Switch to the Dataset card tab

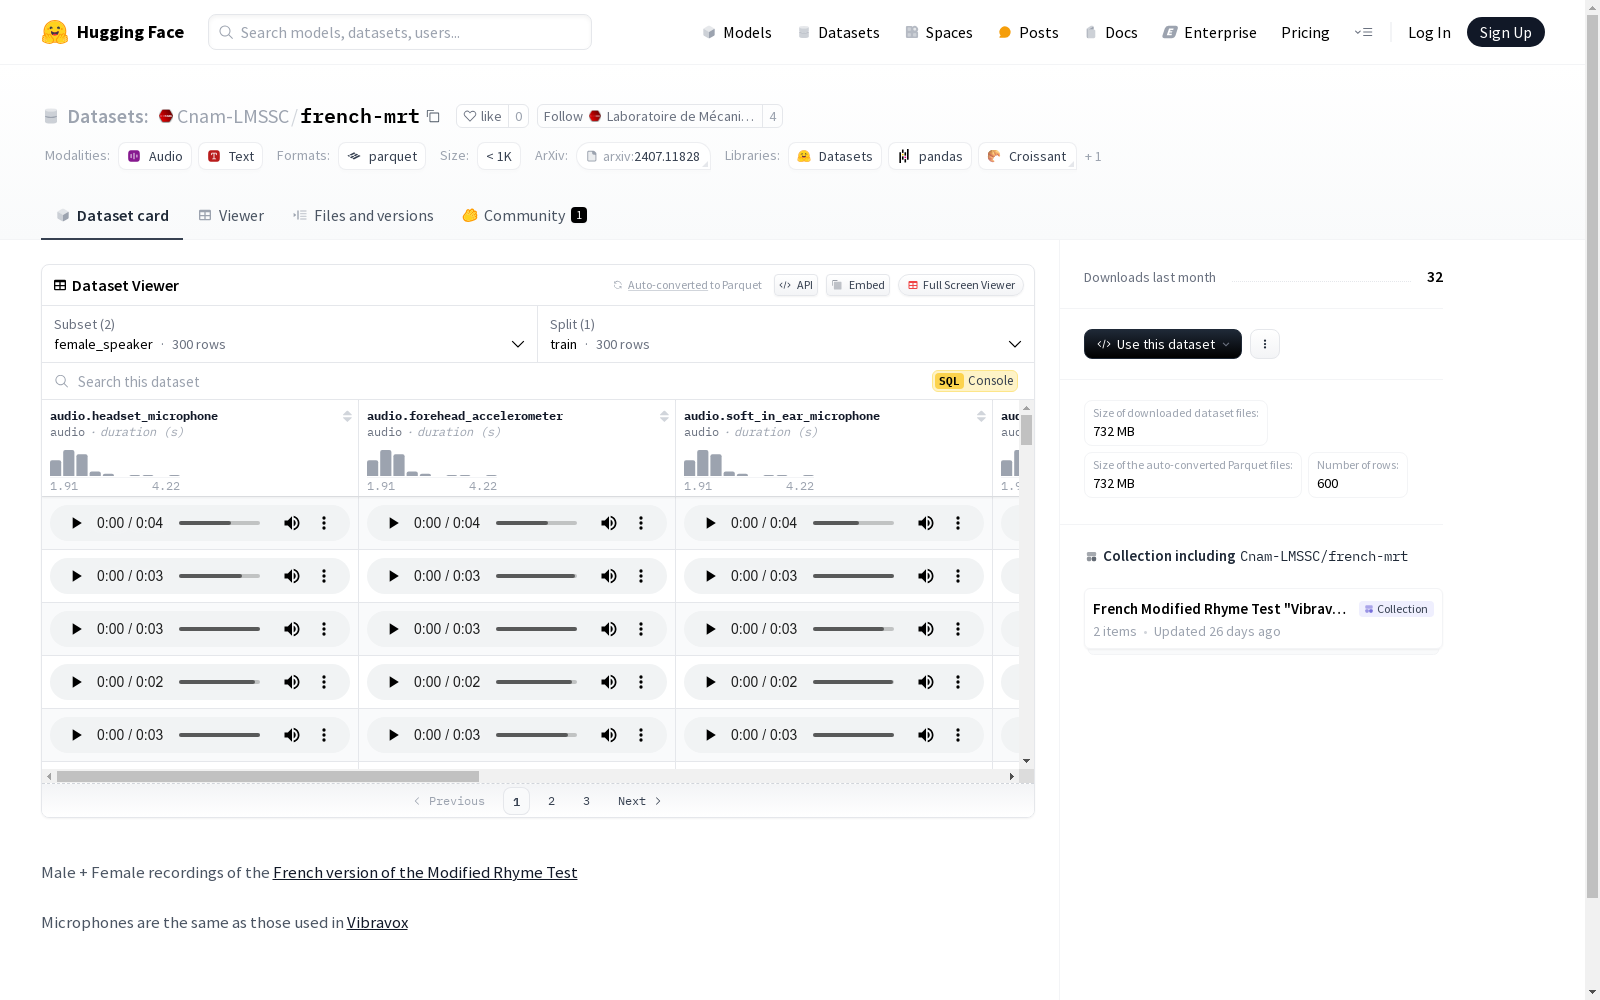[112, 216]
